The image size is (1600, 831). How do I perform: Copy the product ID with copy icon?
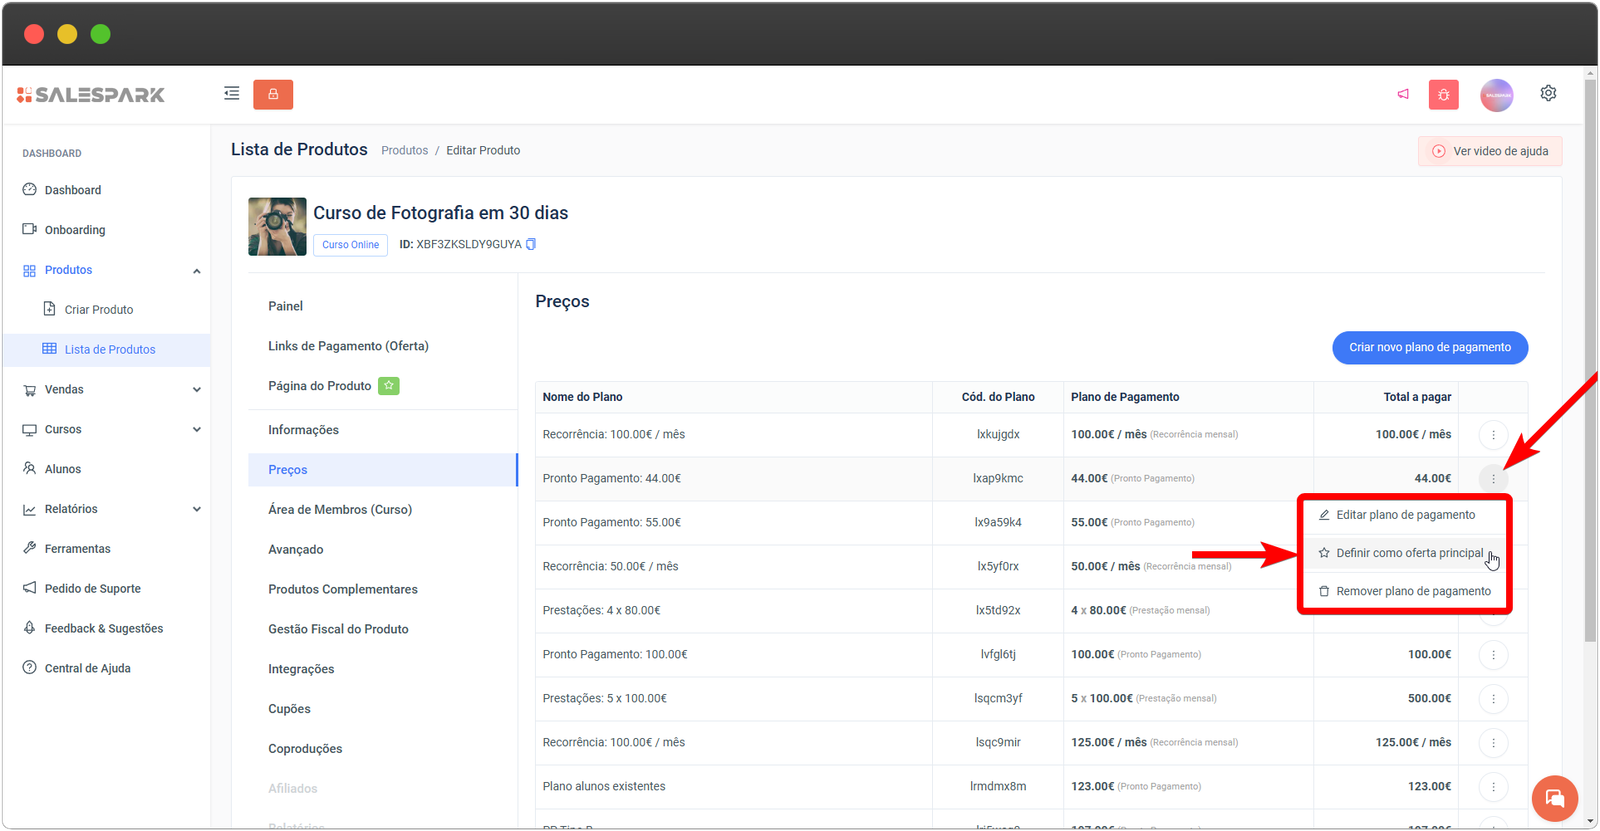click(x=531, y=244)
